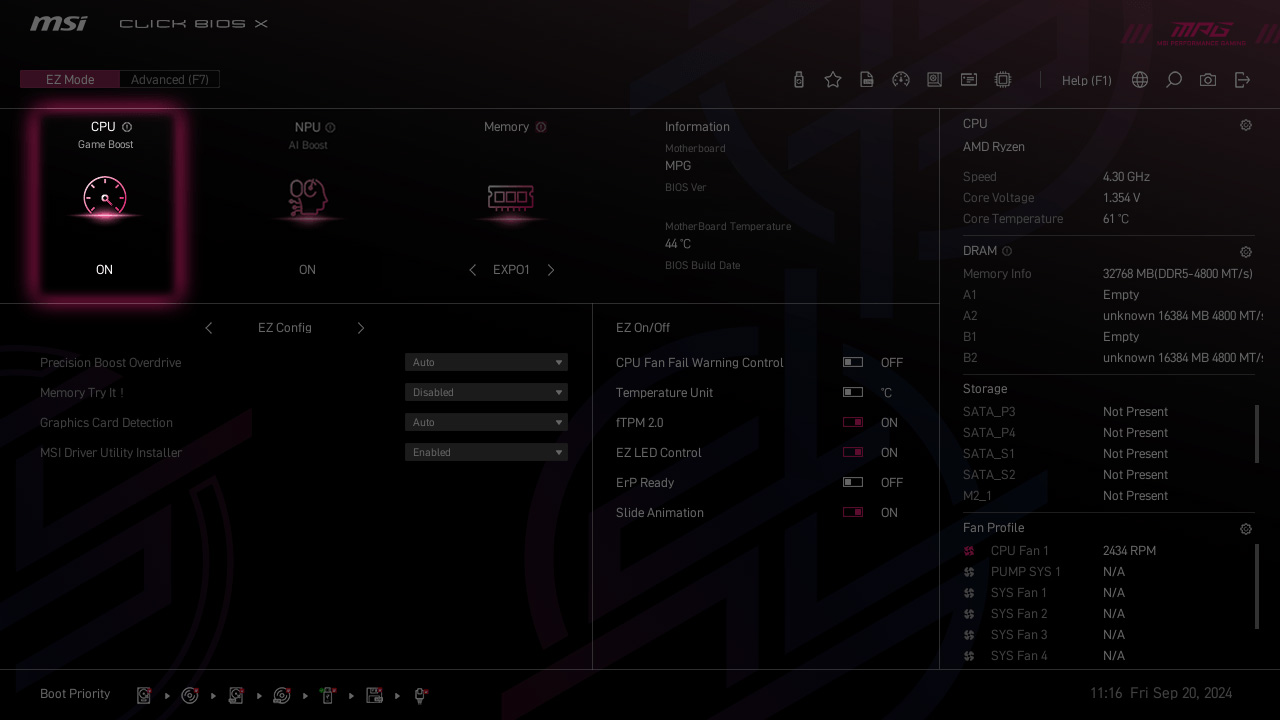Open the language globe icon
This screenshot has height=720, width=1280.
point(1140,80)
